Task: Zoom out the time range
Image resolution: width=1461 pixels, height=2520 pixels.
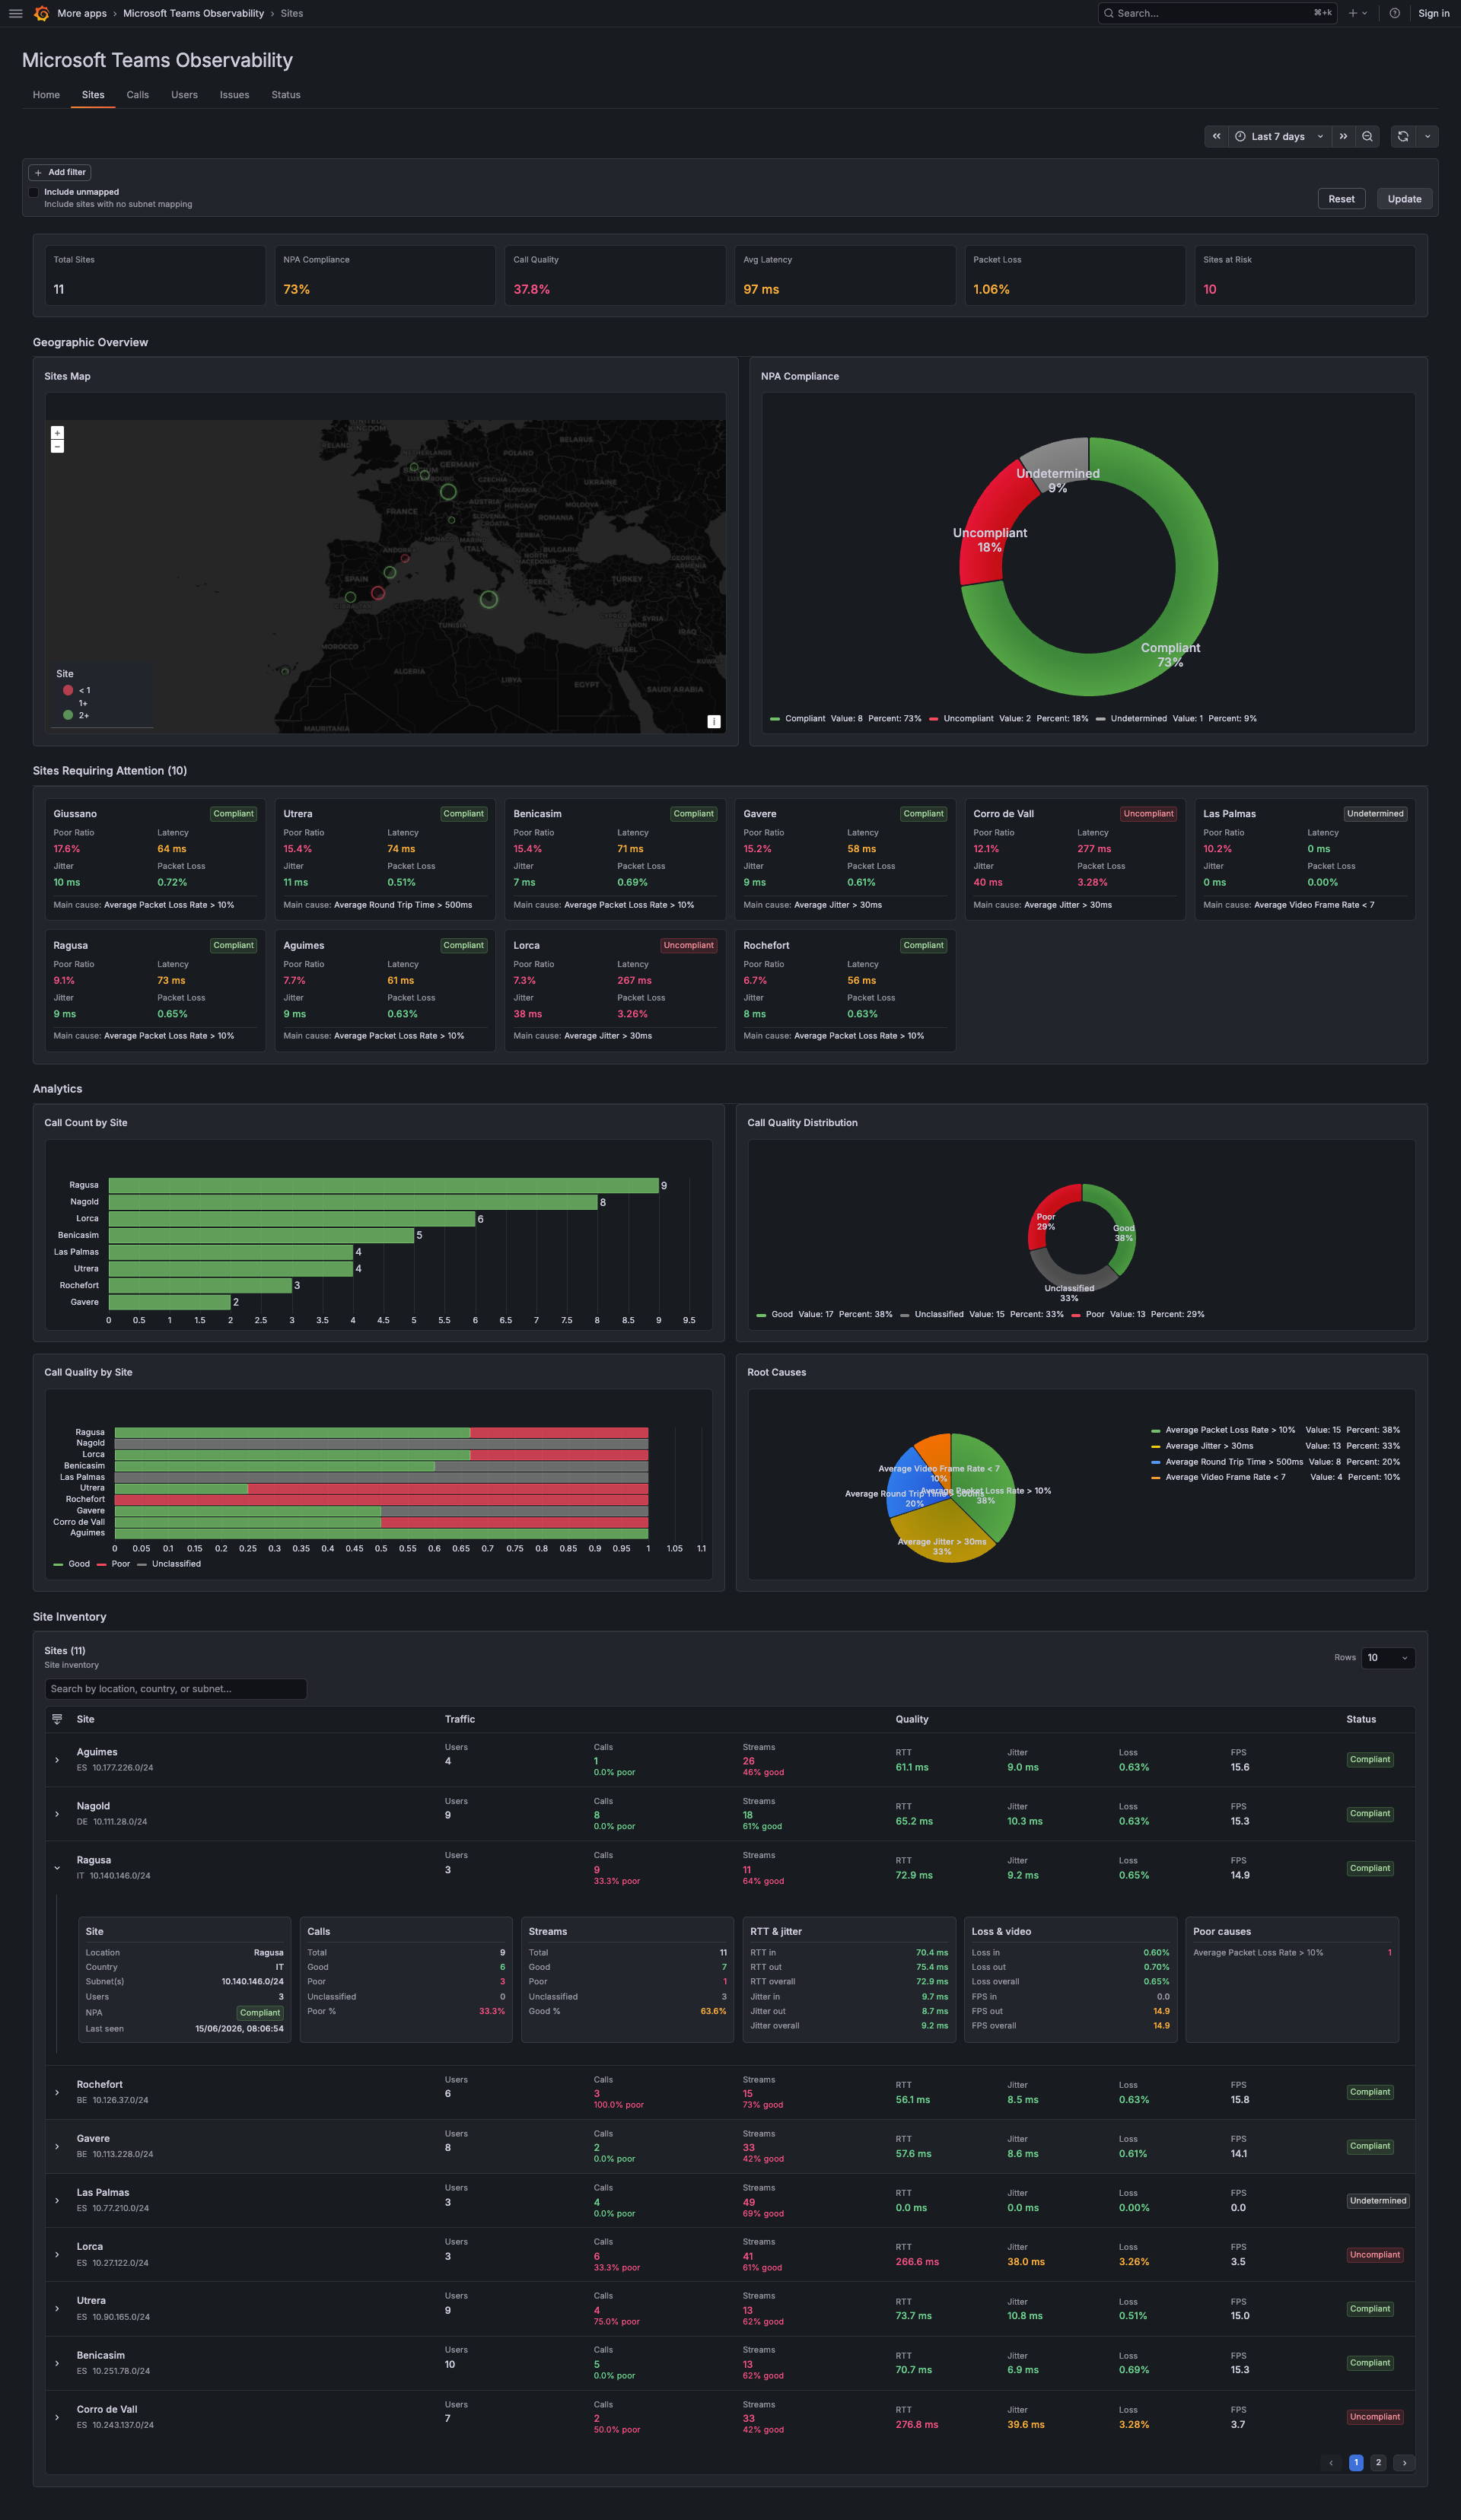Action: 1367,136
